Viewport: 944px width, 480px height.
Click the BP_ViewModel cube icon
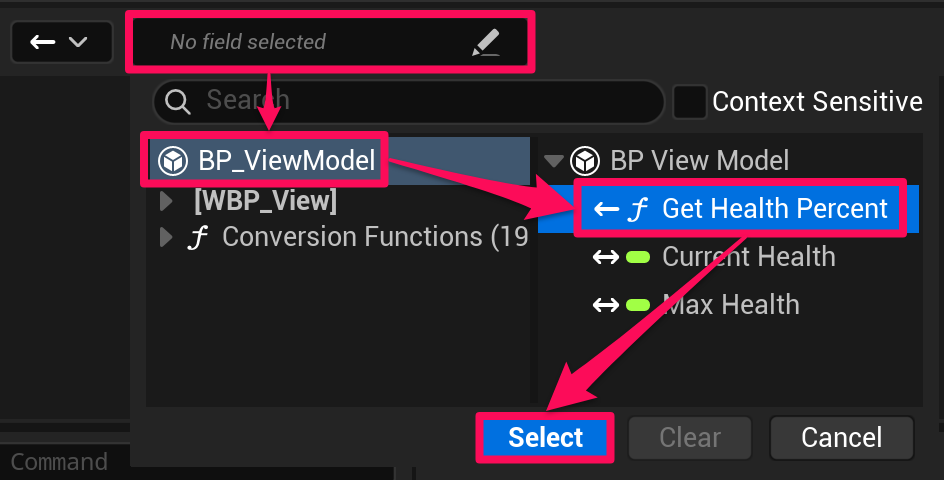173,160
